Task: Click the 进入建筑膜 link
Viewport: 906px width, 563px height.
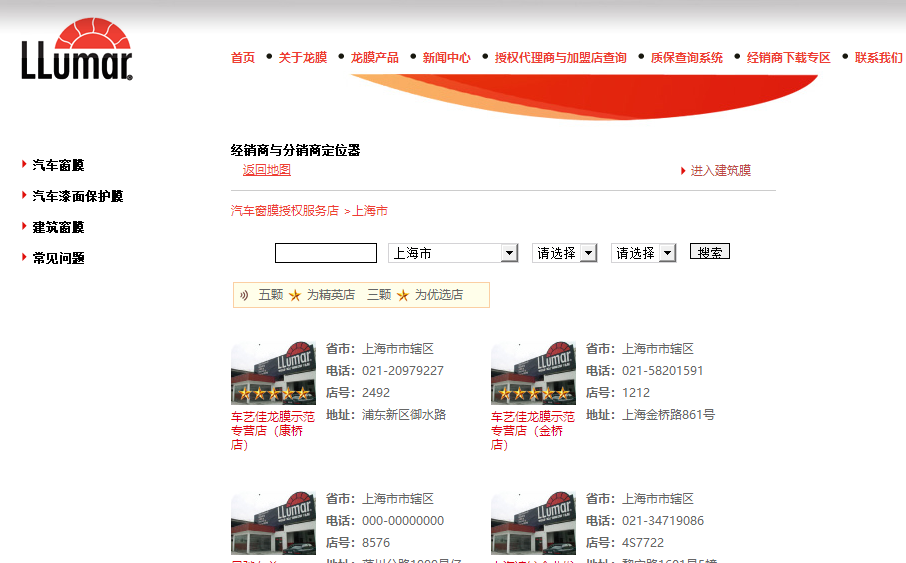Action: (721, 171)
